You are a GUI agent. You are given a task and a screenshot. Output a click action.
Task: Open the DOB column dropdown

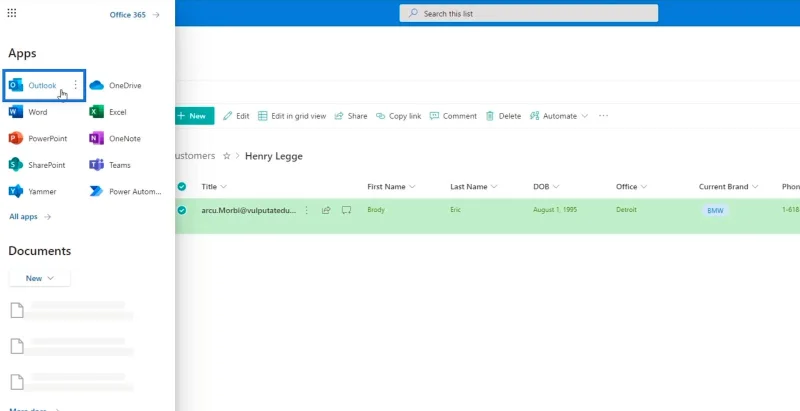546,187
